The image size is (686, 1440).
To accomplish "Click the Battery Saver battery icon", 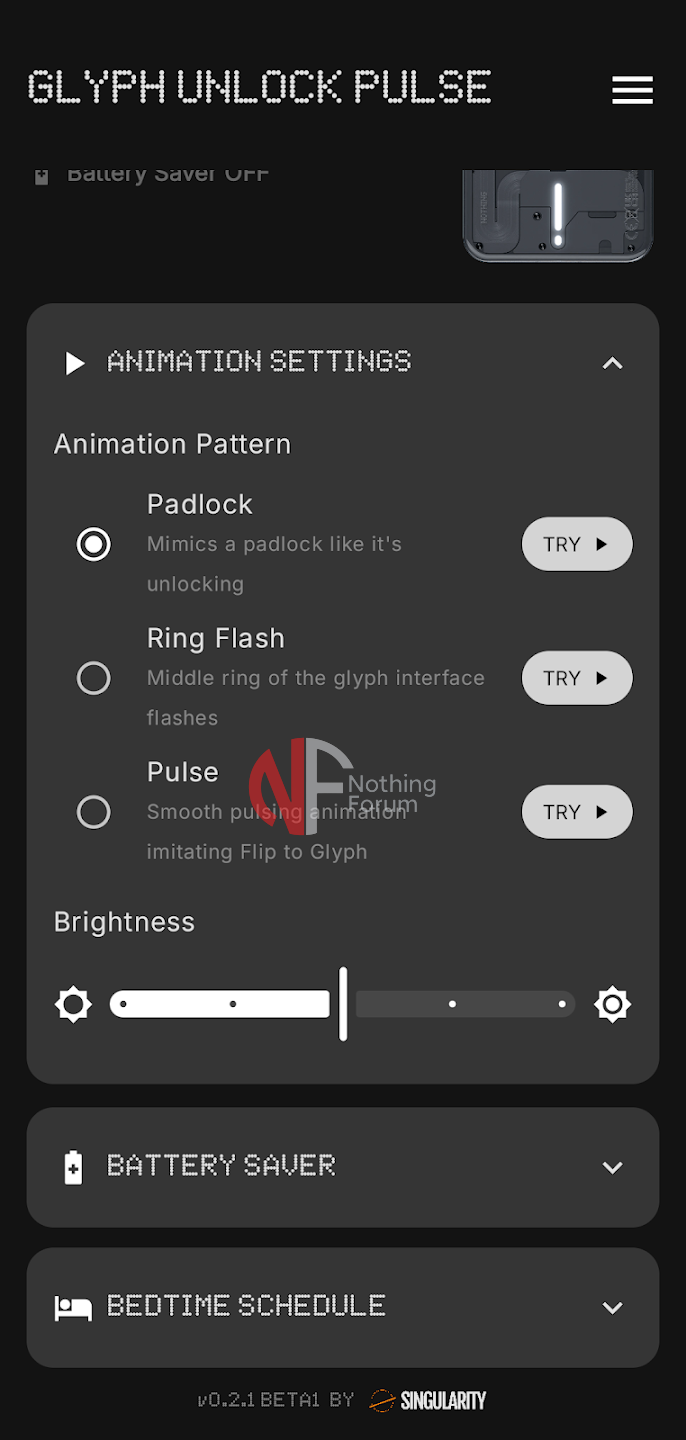I will (x=73, y=1167).
